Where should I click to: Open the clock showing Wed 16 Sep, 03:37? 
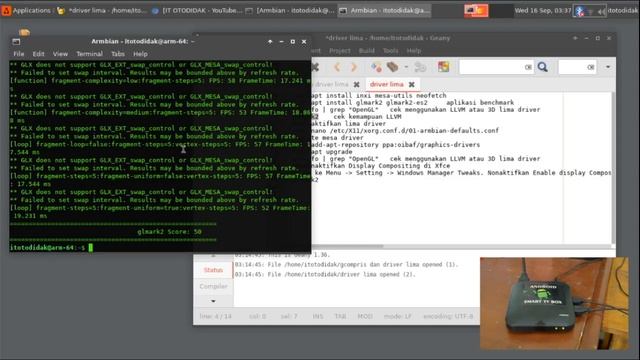(542, 11)
